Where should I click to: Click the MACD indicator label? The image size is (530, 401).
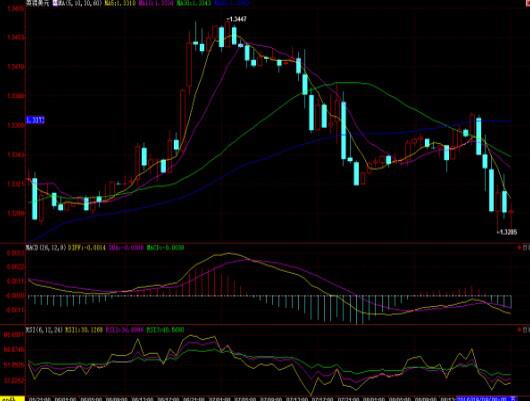pos(46,247)
